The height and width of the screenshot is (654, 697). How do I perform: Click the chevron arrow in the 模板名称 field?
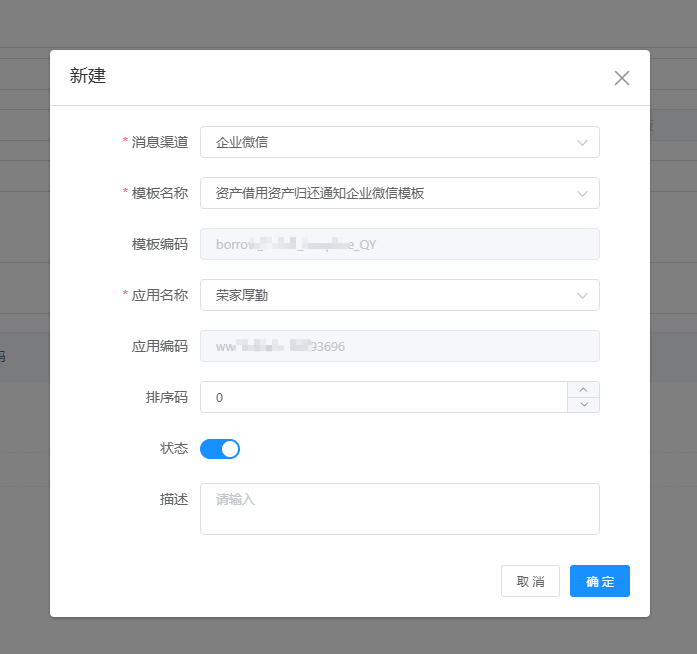[x=583, y=194]
